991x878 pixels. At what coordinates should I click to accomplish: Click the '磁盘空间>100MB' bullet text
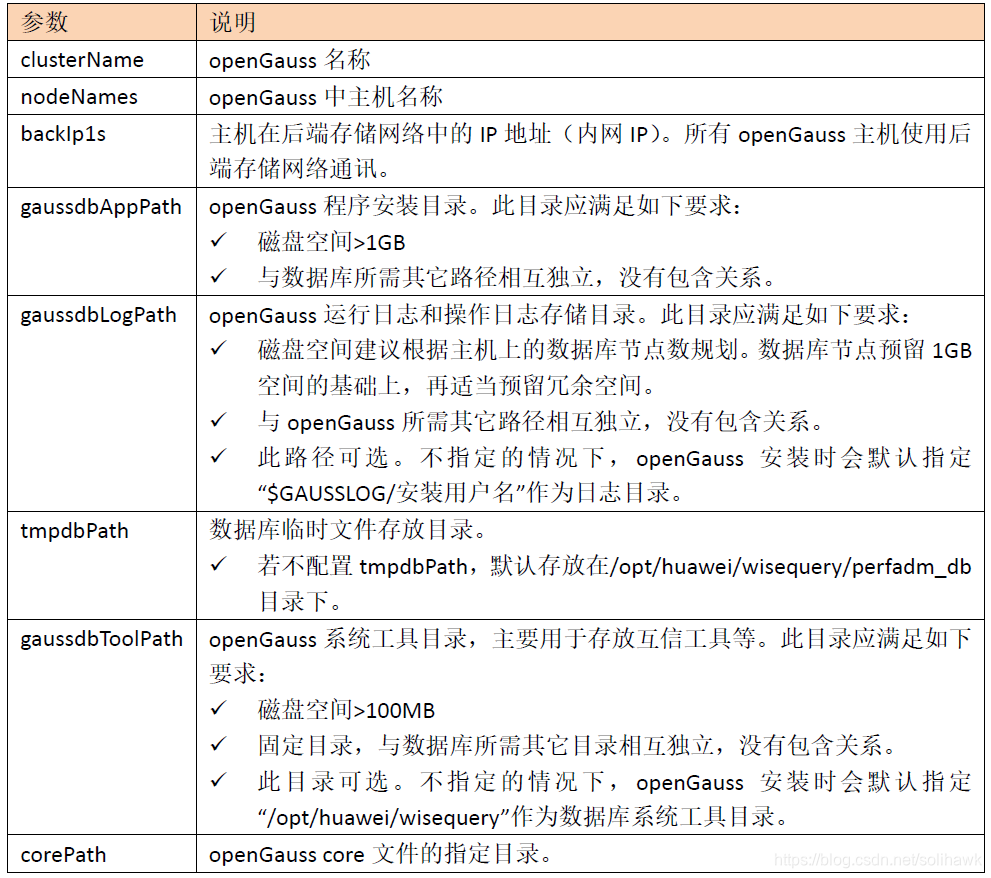coord(346,710)
